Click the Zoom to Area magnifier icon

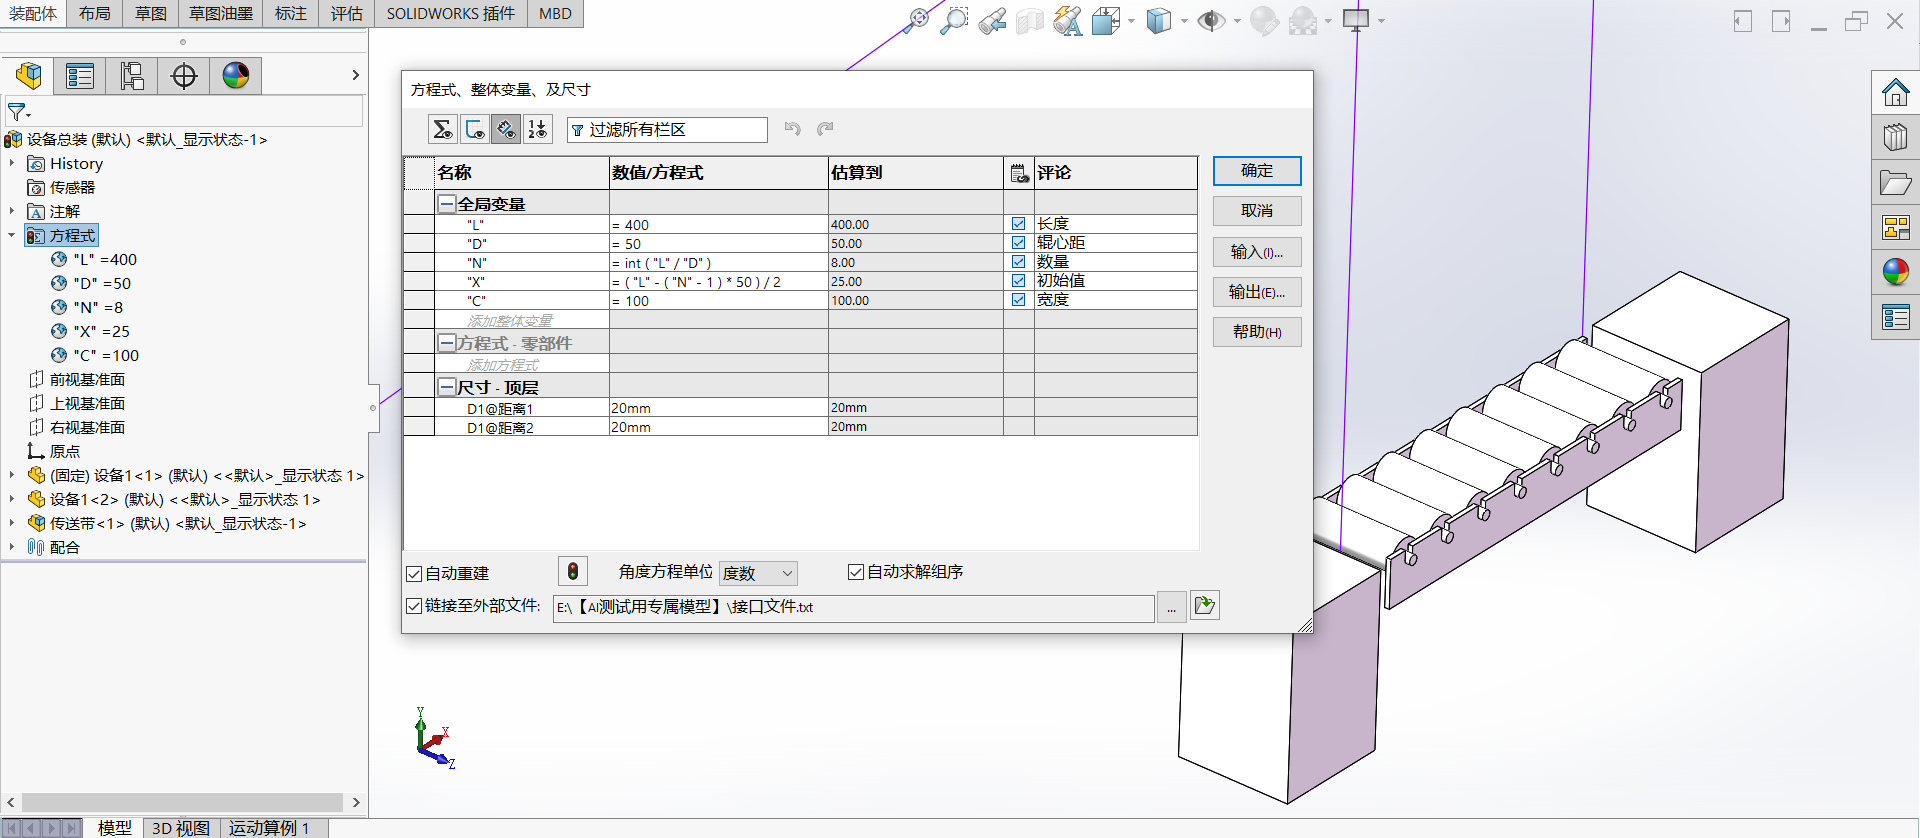955,20
